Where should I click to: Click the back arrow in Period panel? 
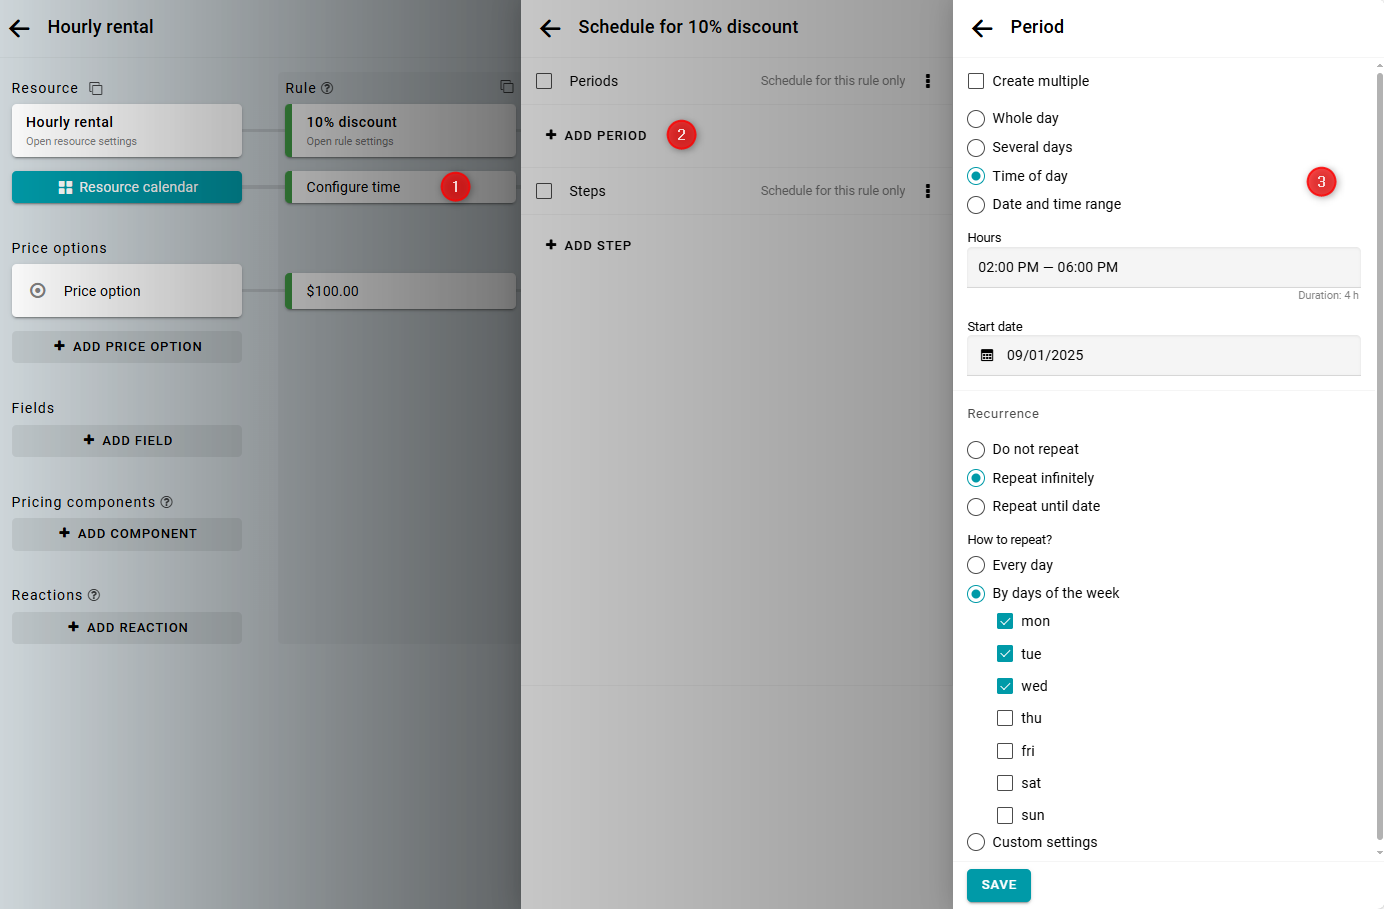coord(982,28)
